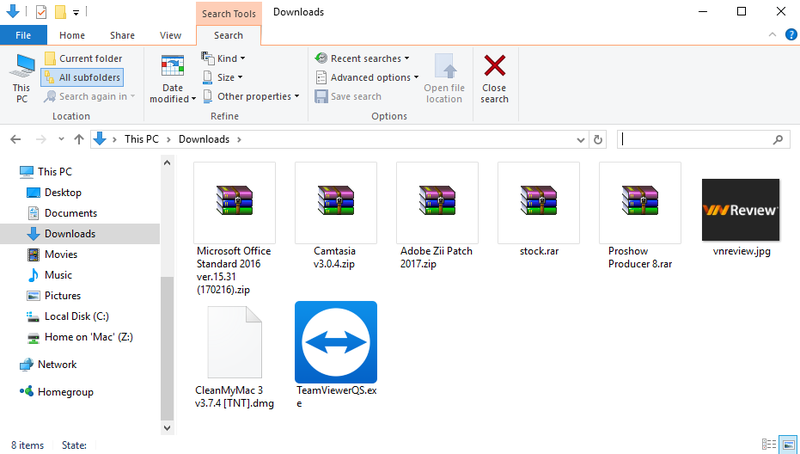Open the Recent searches dropdown
This screenshot has height=454, width=800.
tap(362, 59)
